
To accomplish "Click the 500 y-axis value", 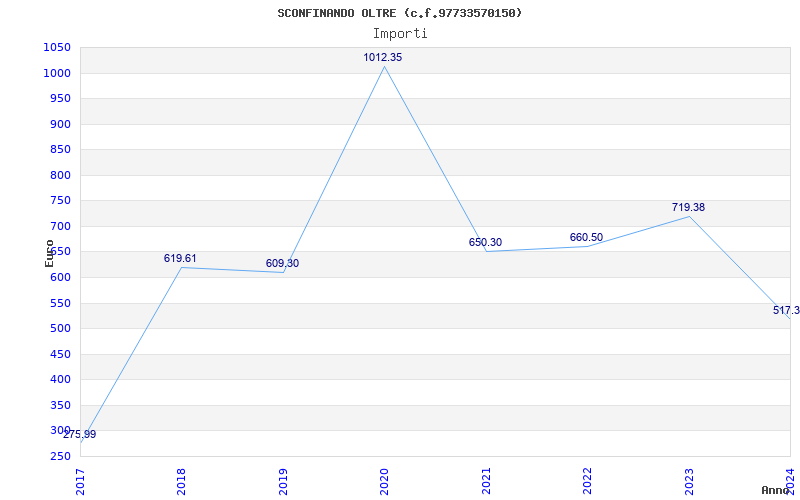I will [x=60, y=329].
